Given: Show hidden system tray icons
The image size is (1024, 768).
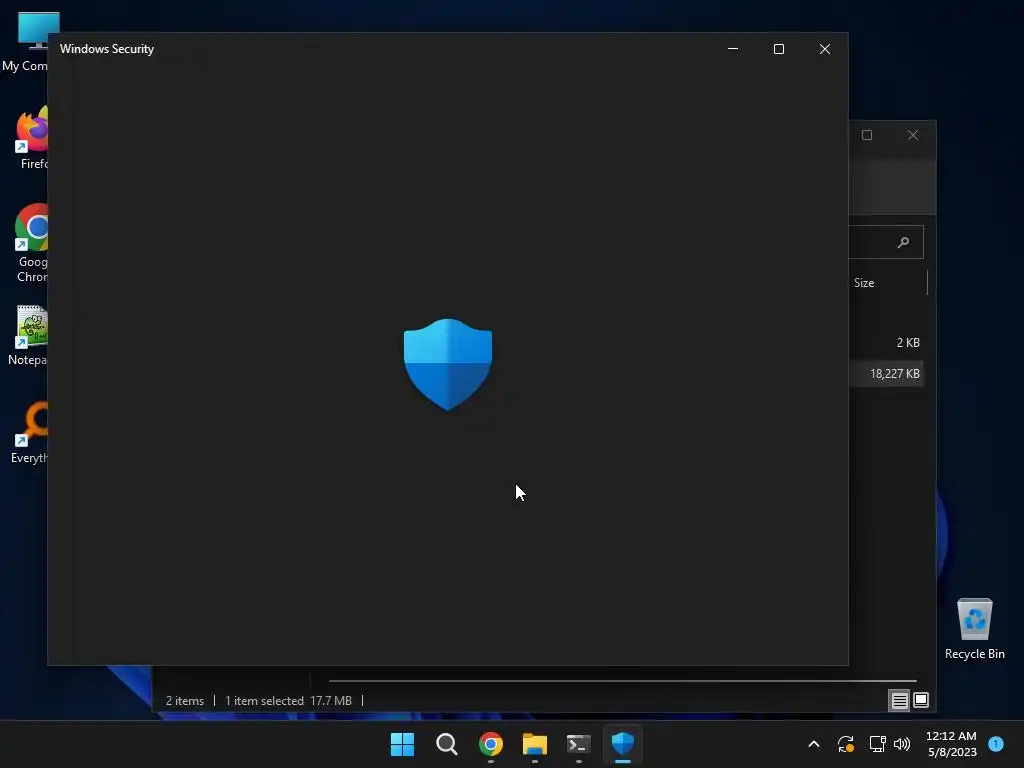Looking at the screenshot, I should click(x=814, y=744).
